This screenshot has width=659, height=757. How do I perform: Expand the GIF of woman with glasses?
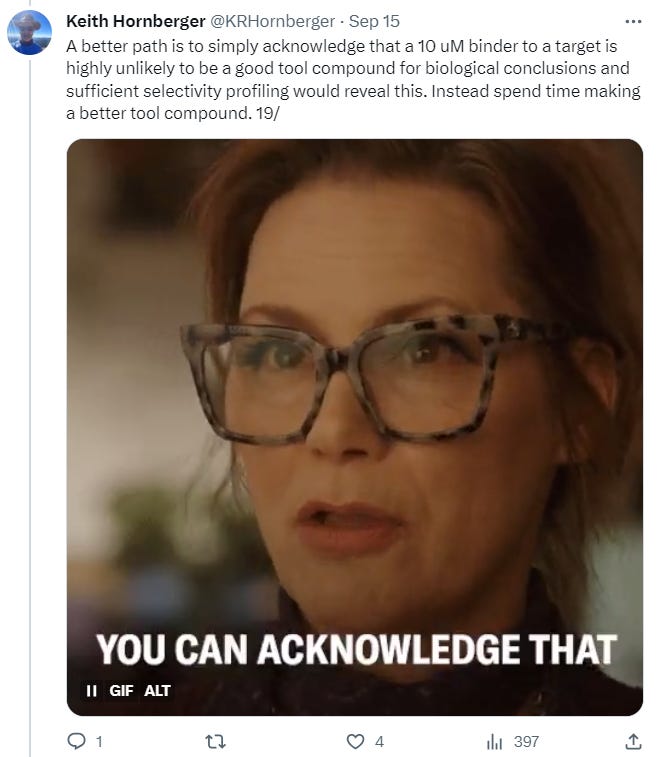tap(355, 427)
